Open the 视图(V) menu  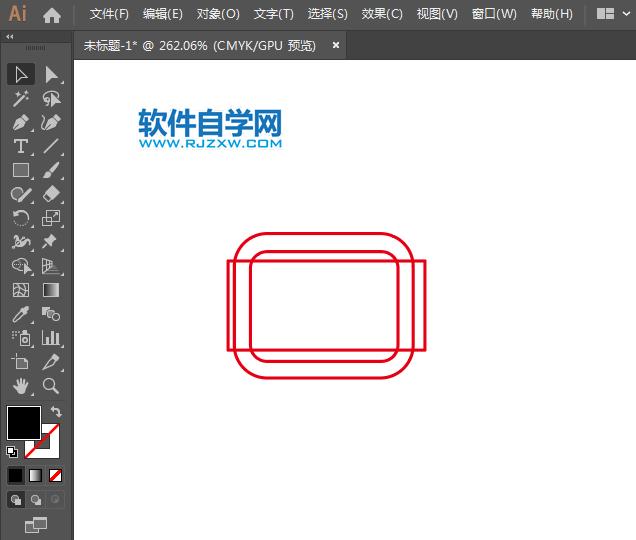[437, 14]
